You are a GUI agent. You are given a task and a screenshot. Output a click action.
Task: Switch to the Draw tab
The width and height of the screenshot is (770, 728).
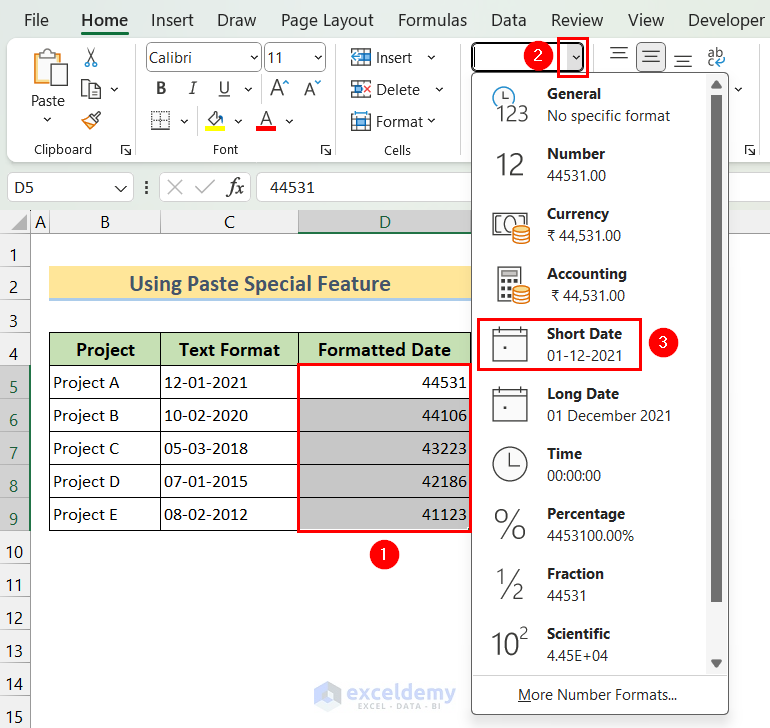pos(237,20)
